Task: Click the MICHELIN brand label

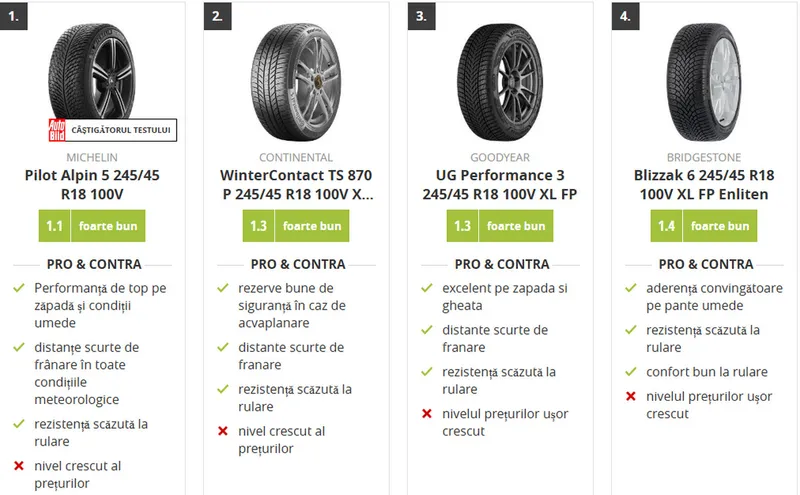Action: click(92, 157)
